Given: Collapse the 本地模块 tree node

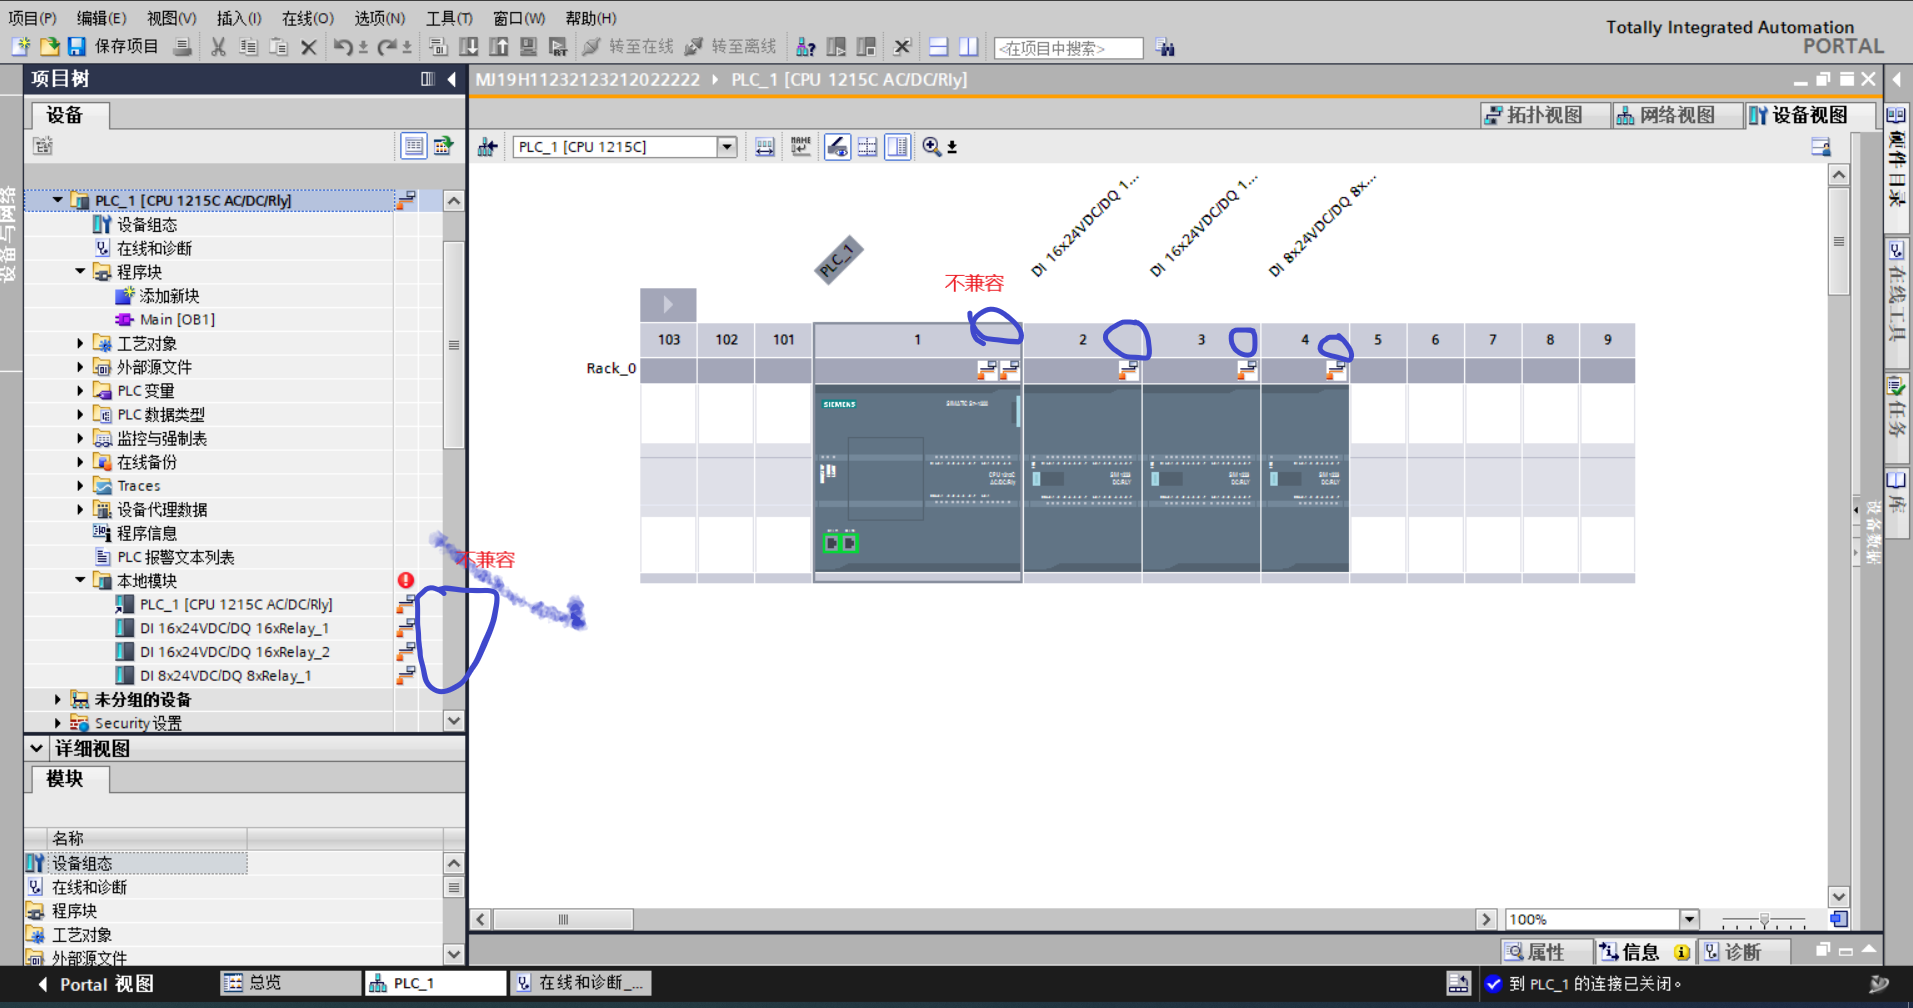Looking at the screenshot, I should click(x=81, y=580).
